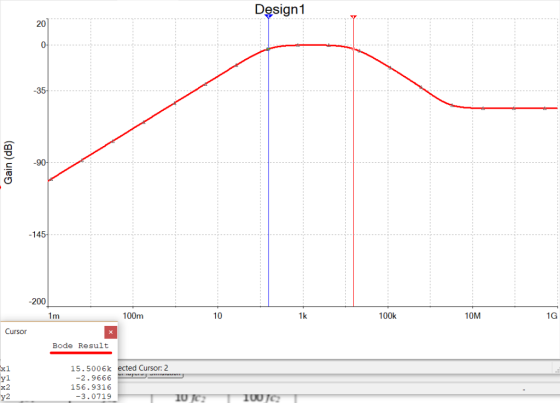Image resolution: width=560 pixels, height=403 pixels.
Task: Select the red cursor marker at top
Action: point(353,17)
